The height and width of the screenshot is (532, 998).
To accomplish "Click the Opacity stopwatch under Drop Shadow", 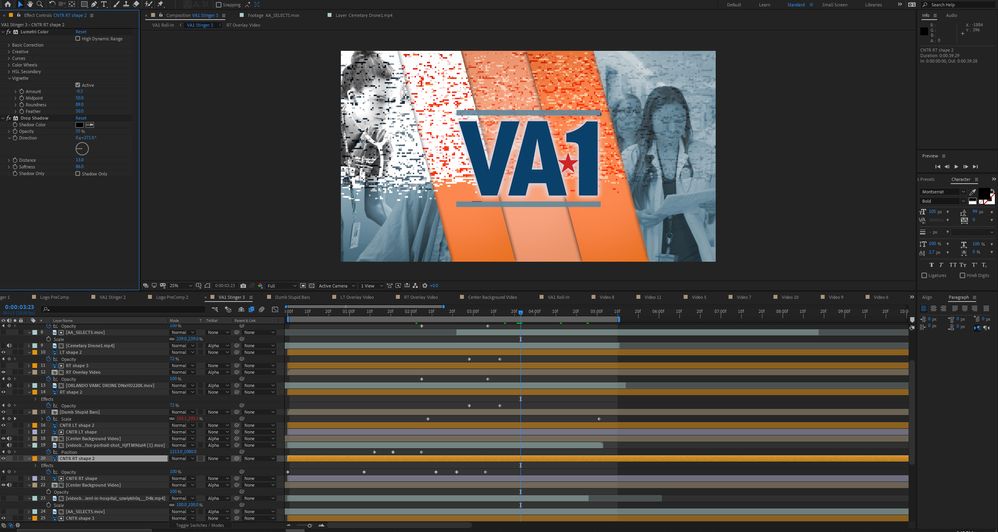I will pyautogui.click(x=15, y=131).
